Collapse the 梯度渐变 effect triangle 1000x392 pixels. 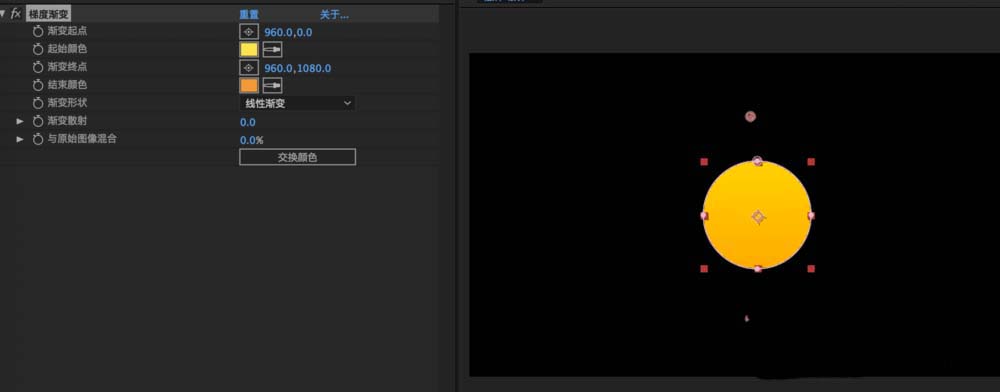tap(3, 14)
